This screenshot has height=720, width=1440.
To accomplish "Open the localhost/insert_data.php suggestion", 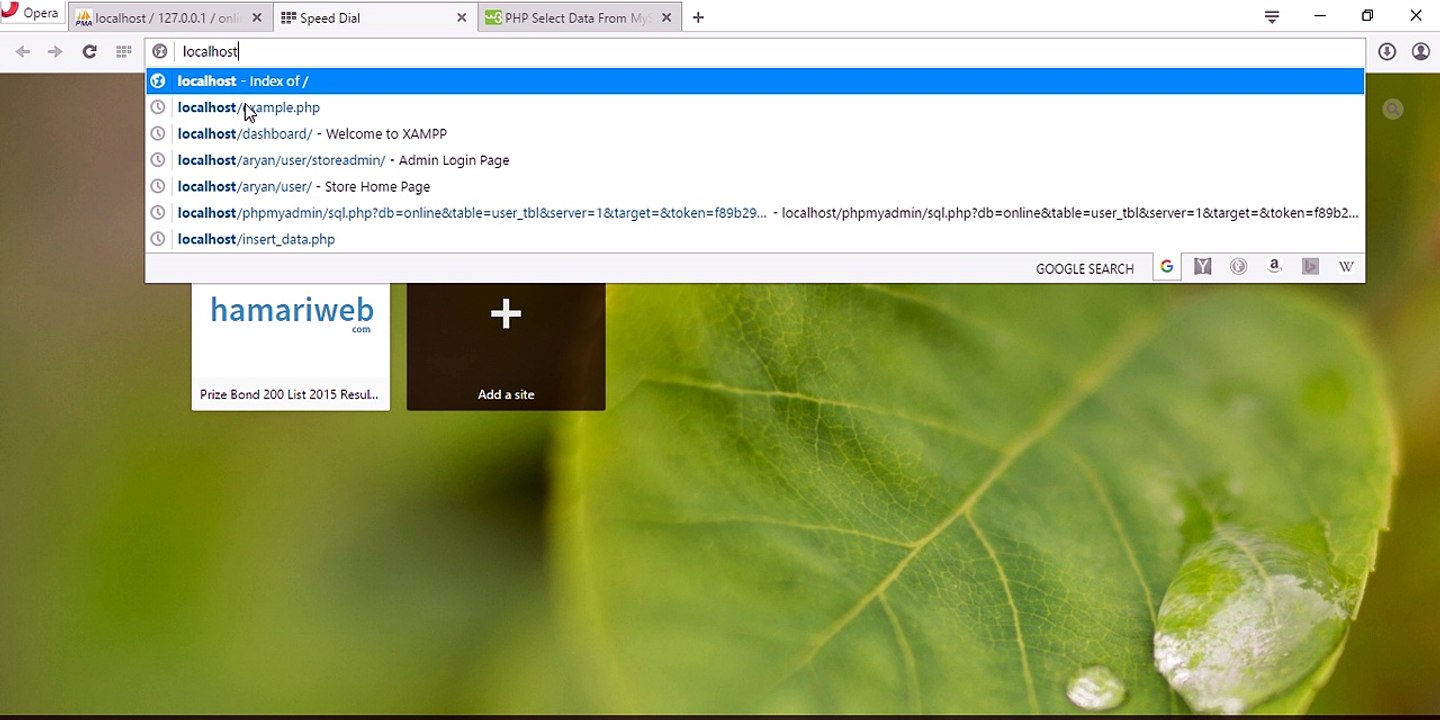I will 755,239.
